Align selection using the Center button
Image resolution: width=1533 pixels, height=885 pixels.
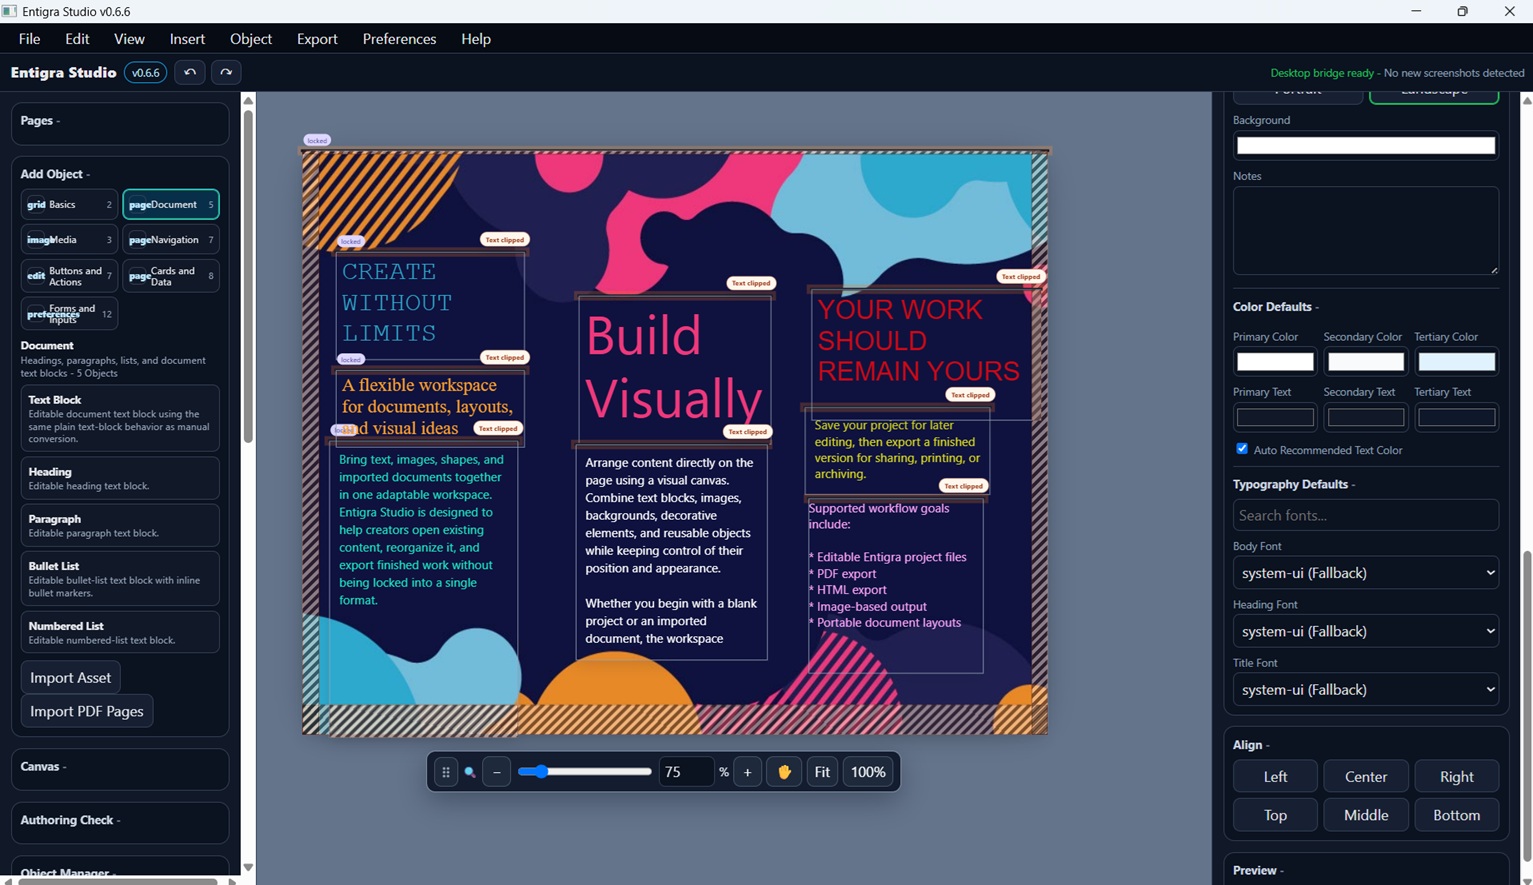click(1366, 777)
